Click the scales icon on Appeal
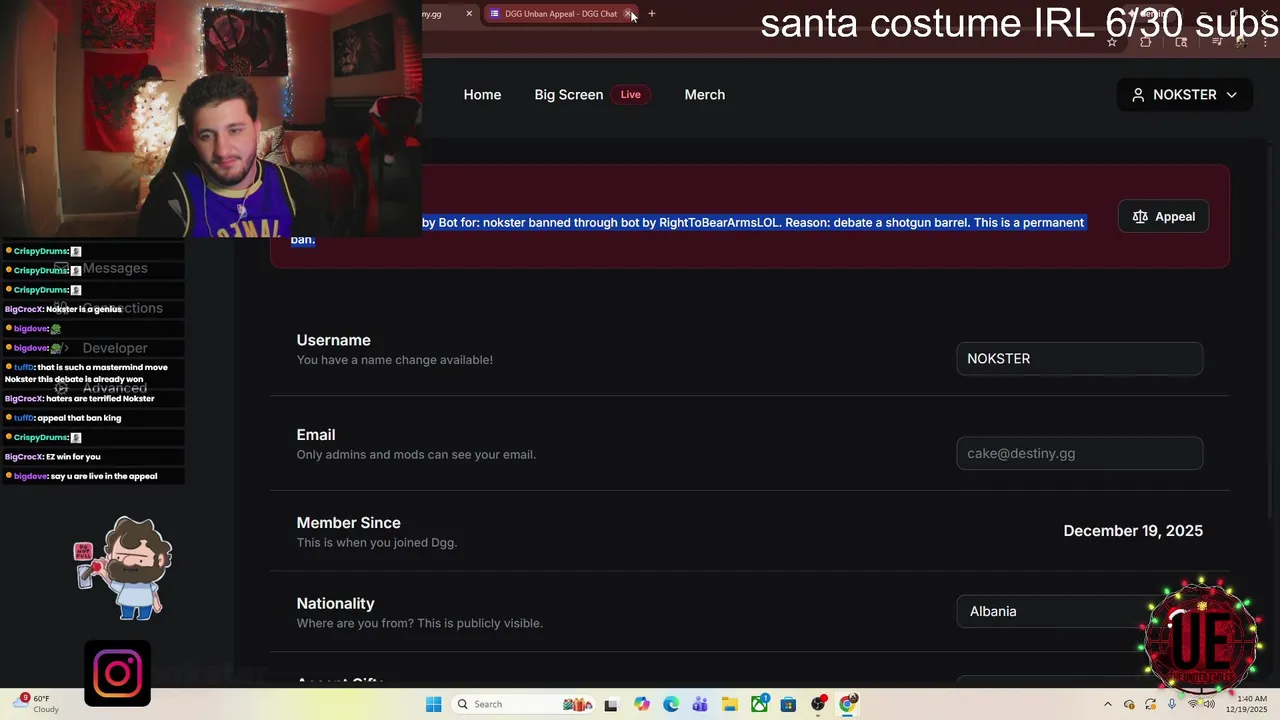Image resolution: width=1280 pixels, height=720 pixels. click(1140, 217)
